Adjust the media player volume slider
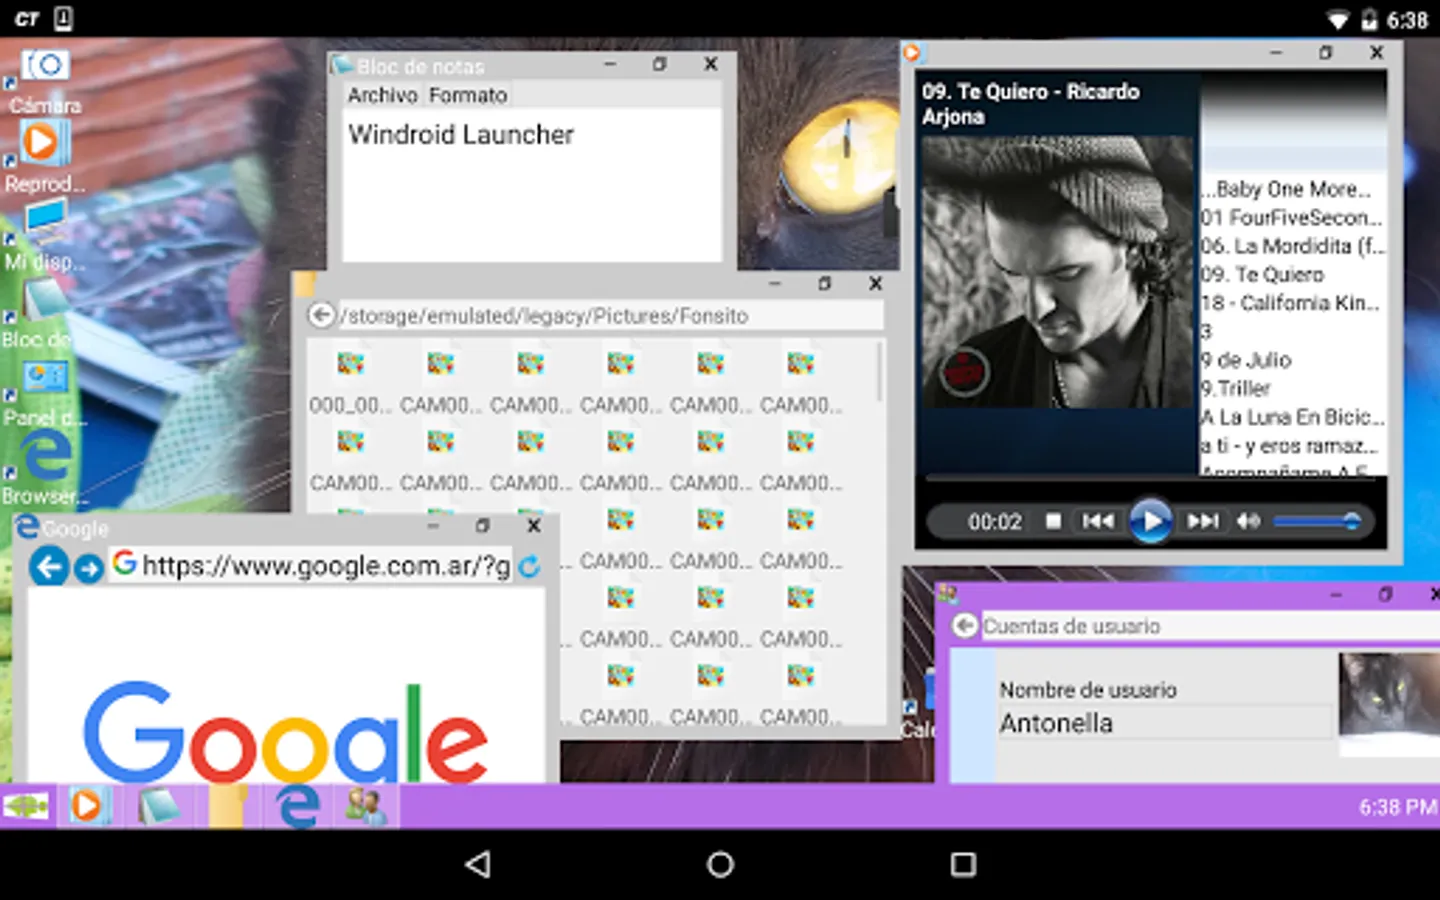Image resolution: width=1440 pixels, height=900 pixels. click(x=1318, y=521)
